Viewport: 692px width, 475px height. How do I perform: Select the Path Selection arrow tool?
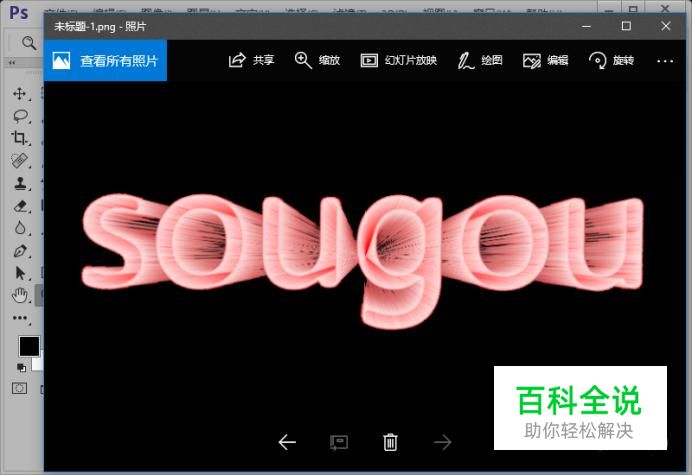[x=20, y=273]
